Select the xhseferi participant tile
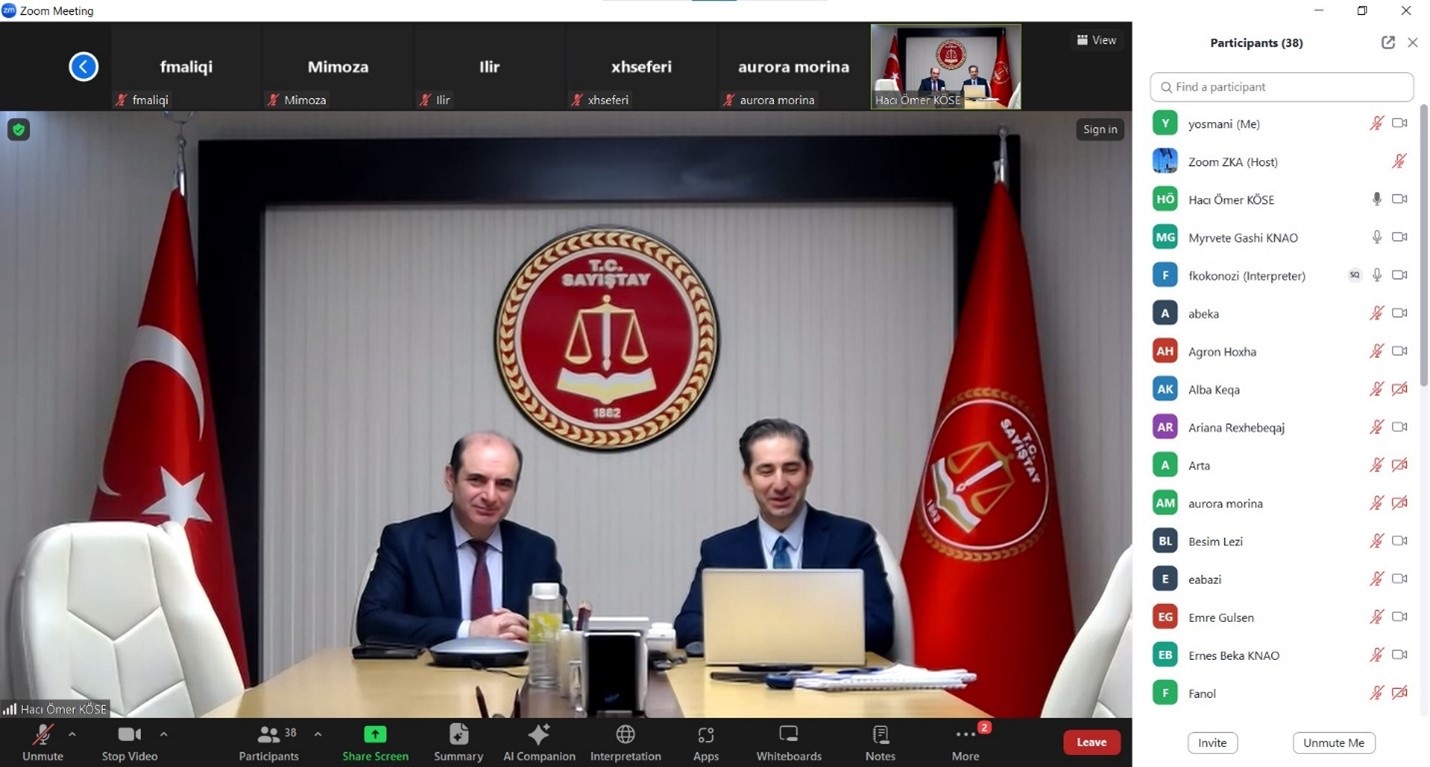The width and height of the screenshot is (1430, 767). (641, 67)
